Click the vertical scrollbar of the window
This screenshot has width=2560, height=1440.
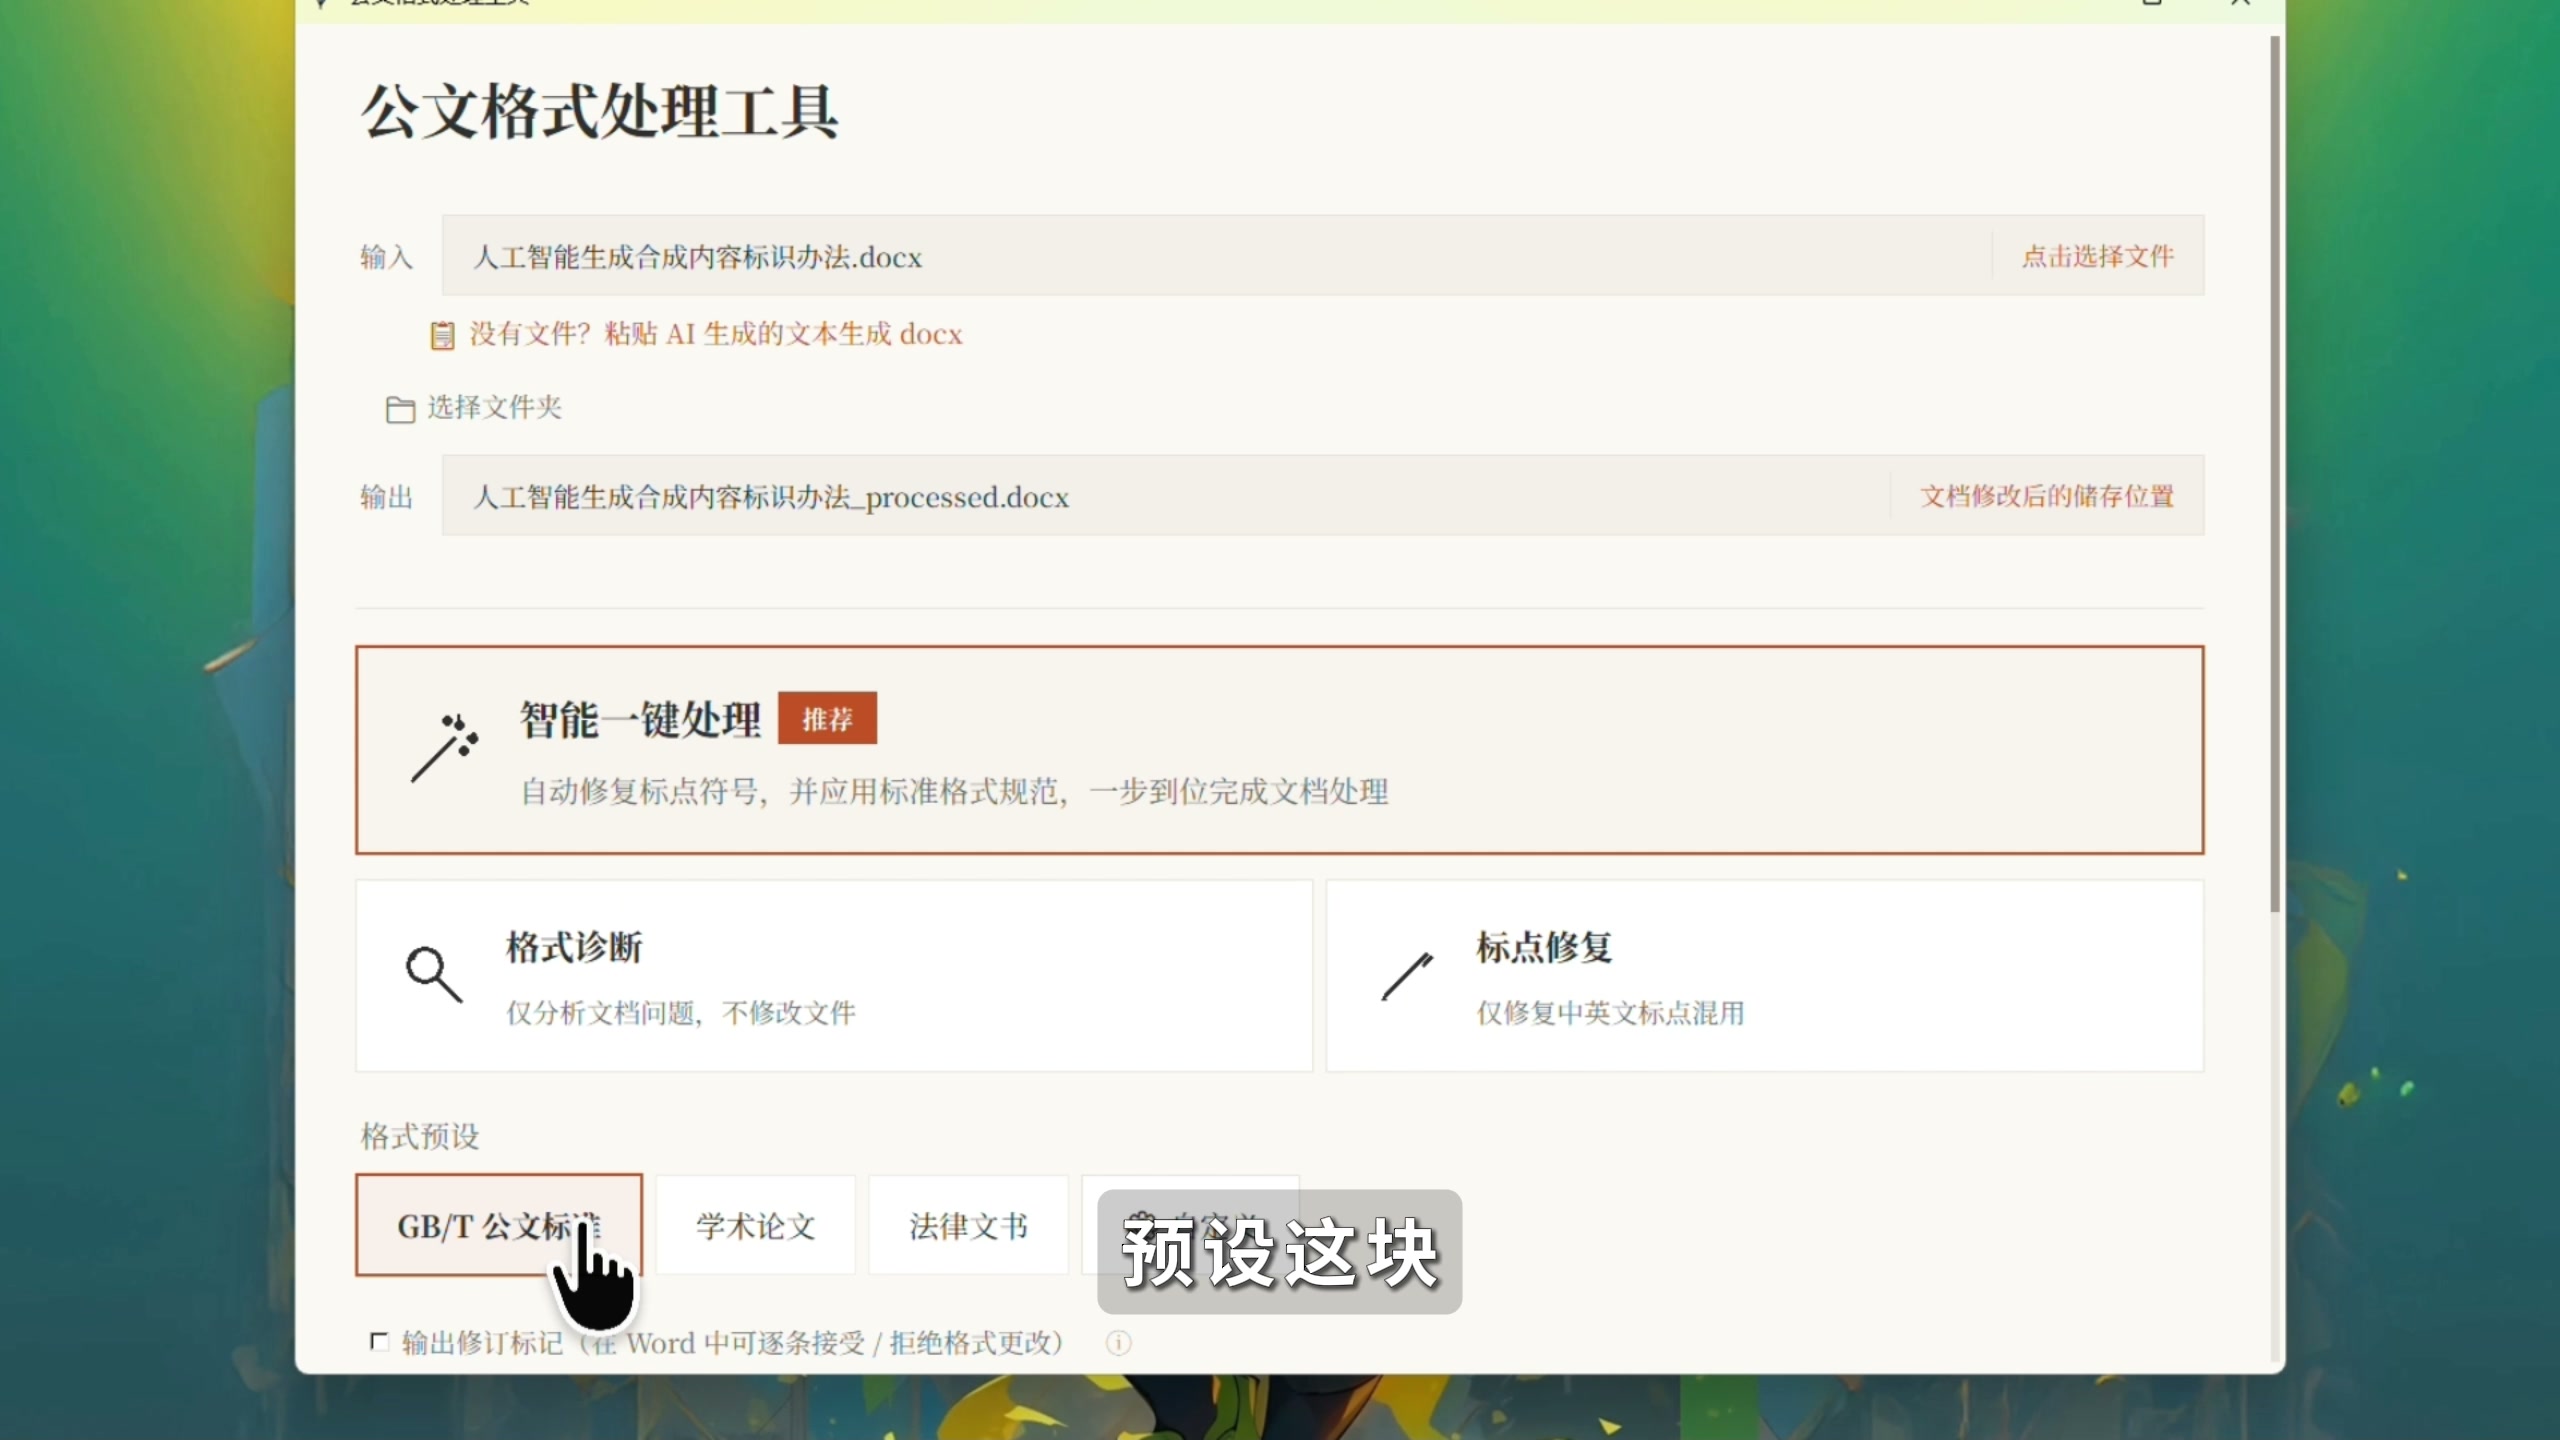[2275, 475]
